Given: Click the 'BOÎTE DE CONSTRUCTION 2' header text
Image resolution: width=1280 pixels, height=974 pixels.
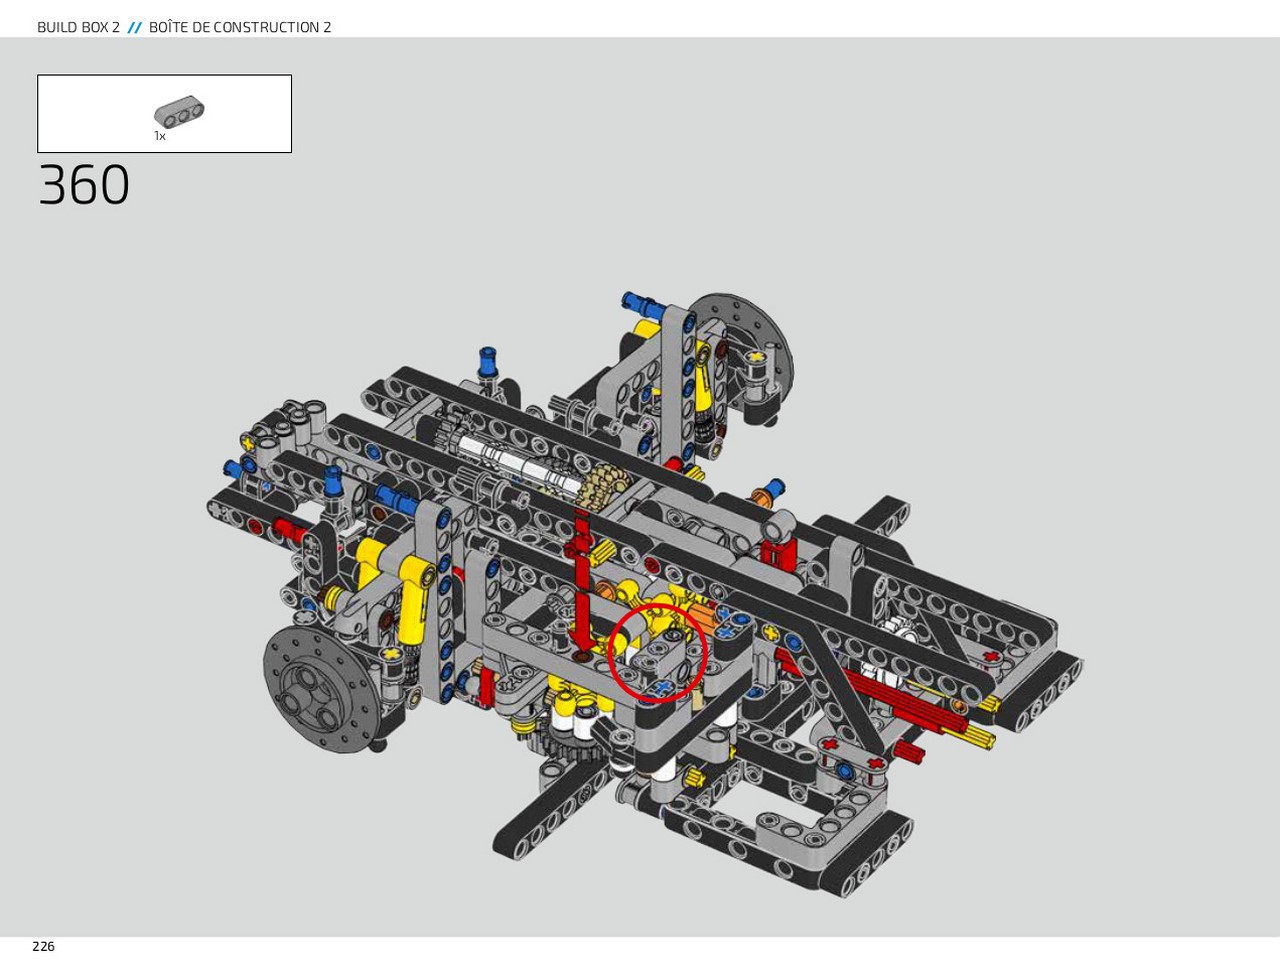Looking at the screenshot, I should tap(240, 27).
